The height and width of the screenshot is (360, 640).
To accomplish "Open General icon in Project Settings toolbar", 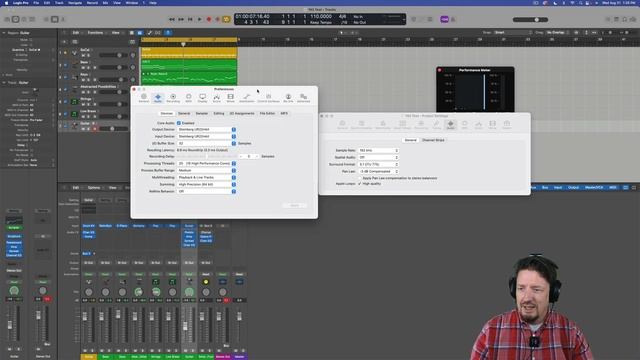I will 342,124.
